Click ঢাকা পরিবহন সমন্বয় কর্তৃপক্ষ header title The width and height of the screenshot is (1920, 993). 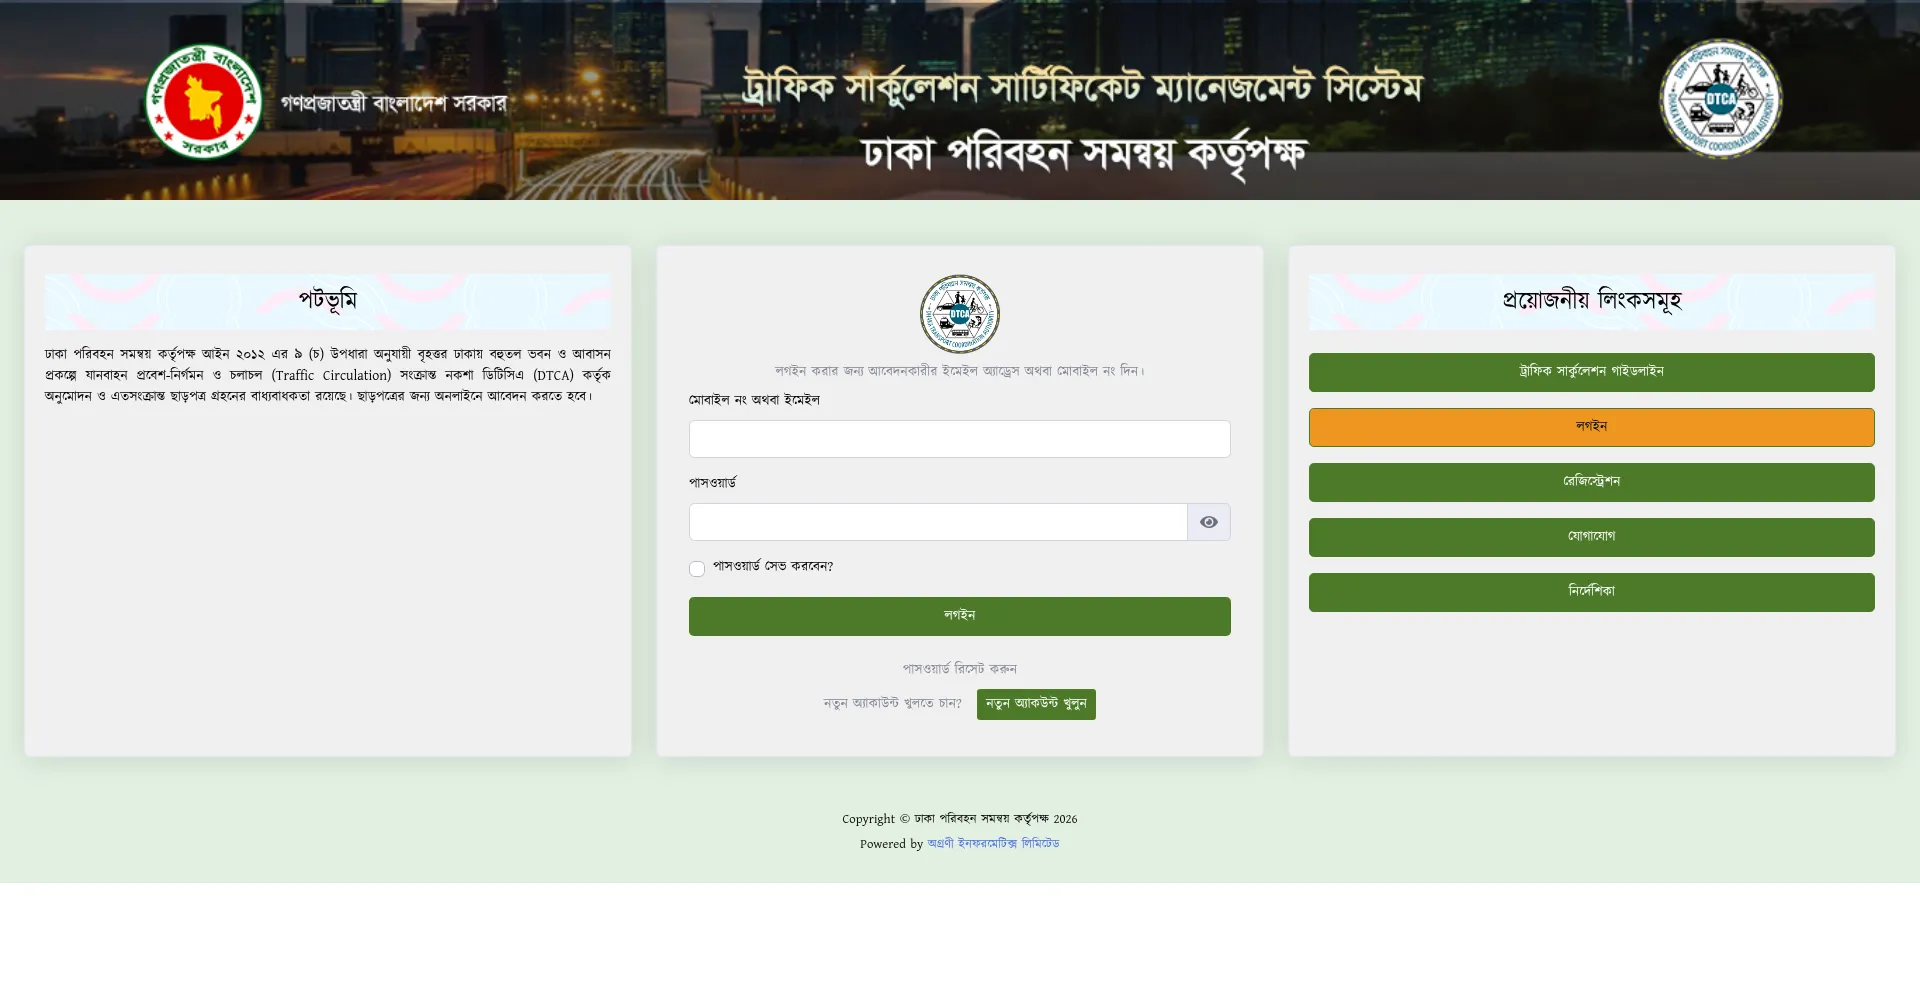tap(1084, 154)
